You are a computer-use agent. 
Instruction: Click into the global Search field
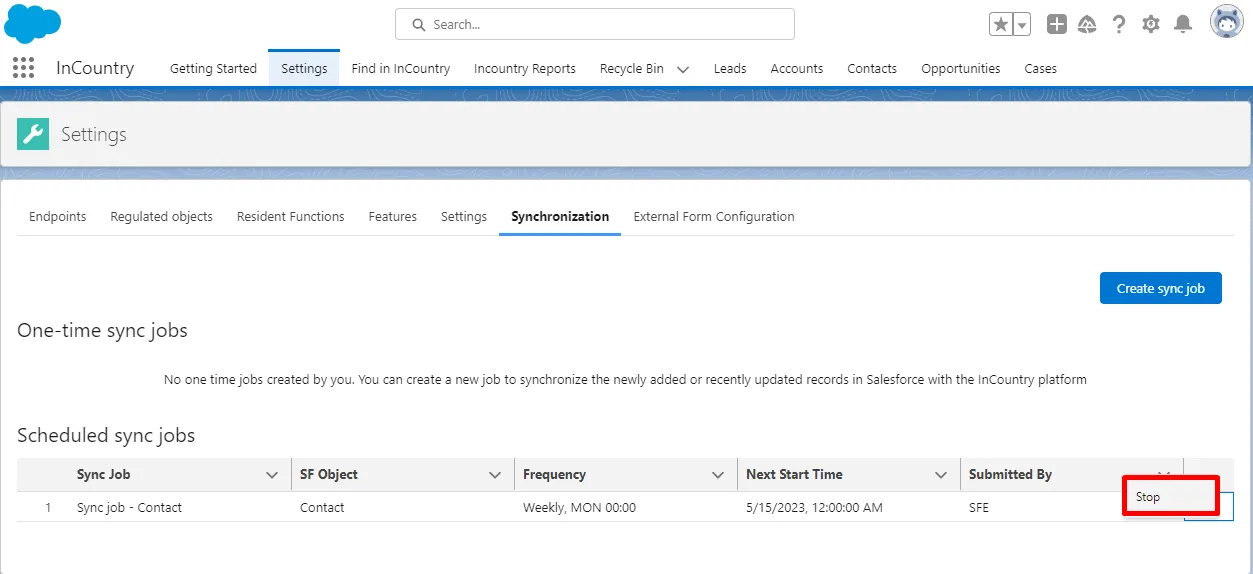click(x=595, y=24)
